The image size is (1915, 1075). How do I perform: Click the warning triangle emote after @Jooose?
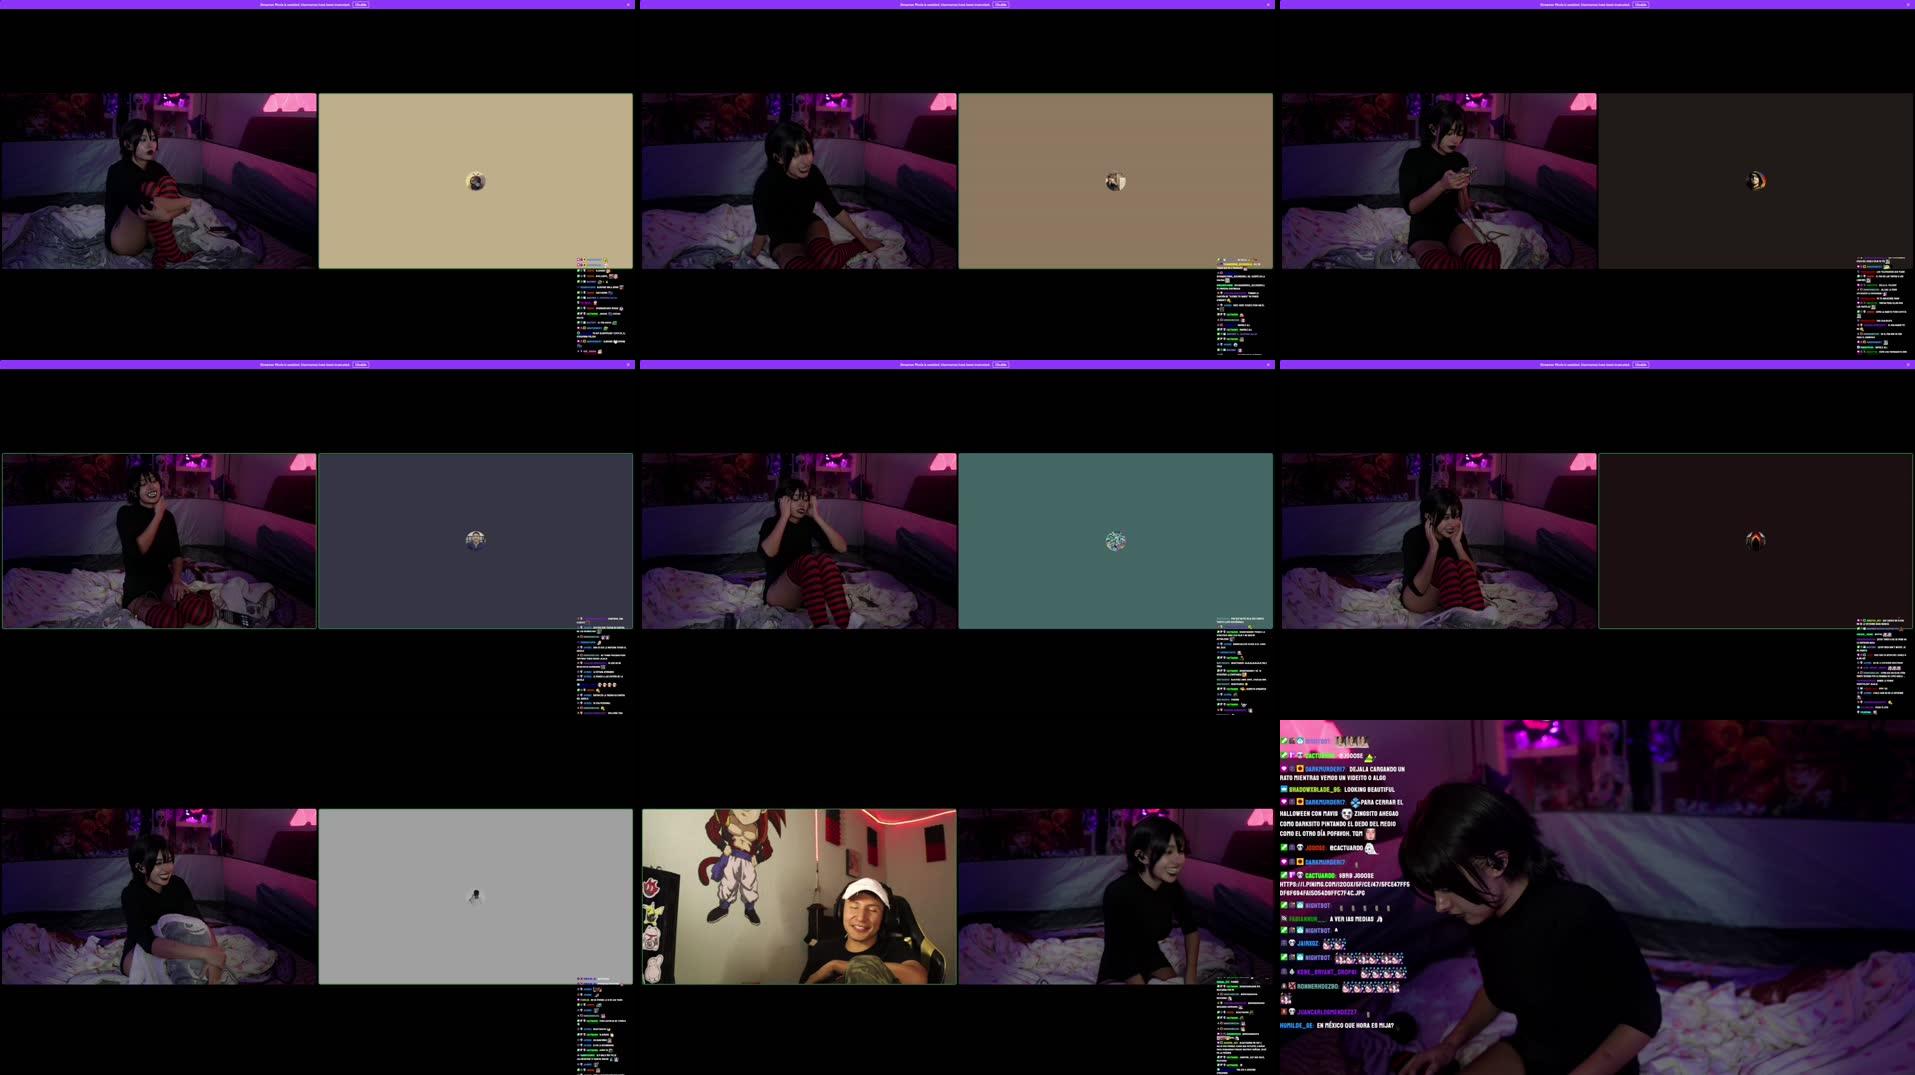click(1367, 756)
